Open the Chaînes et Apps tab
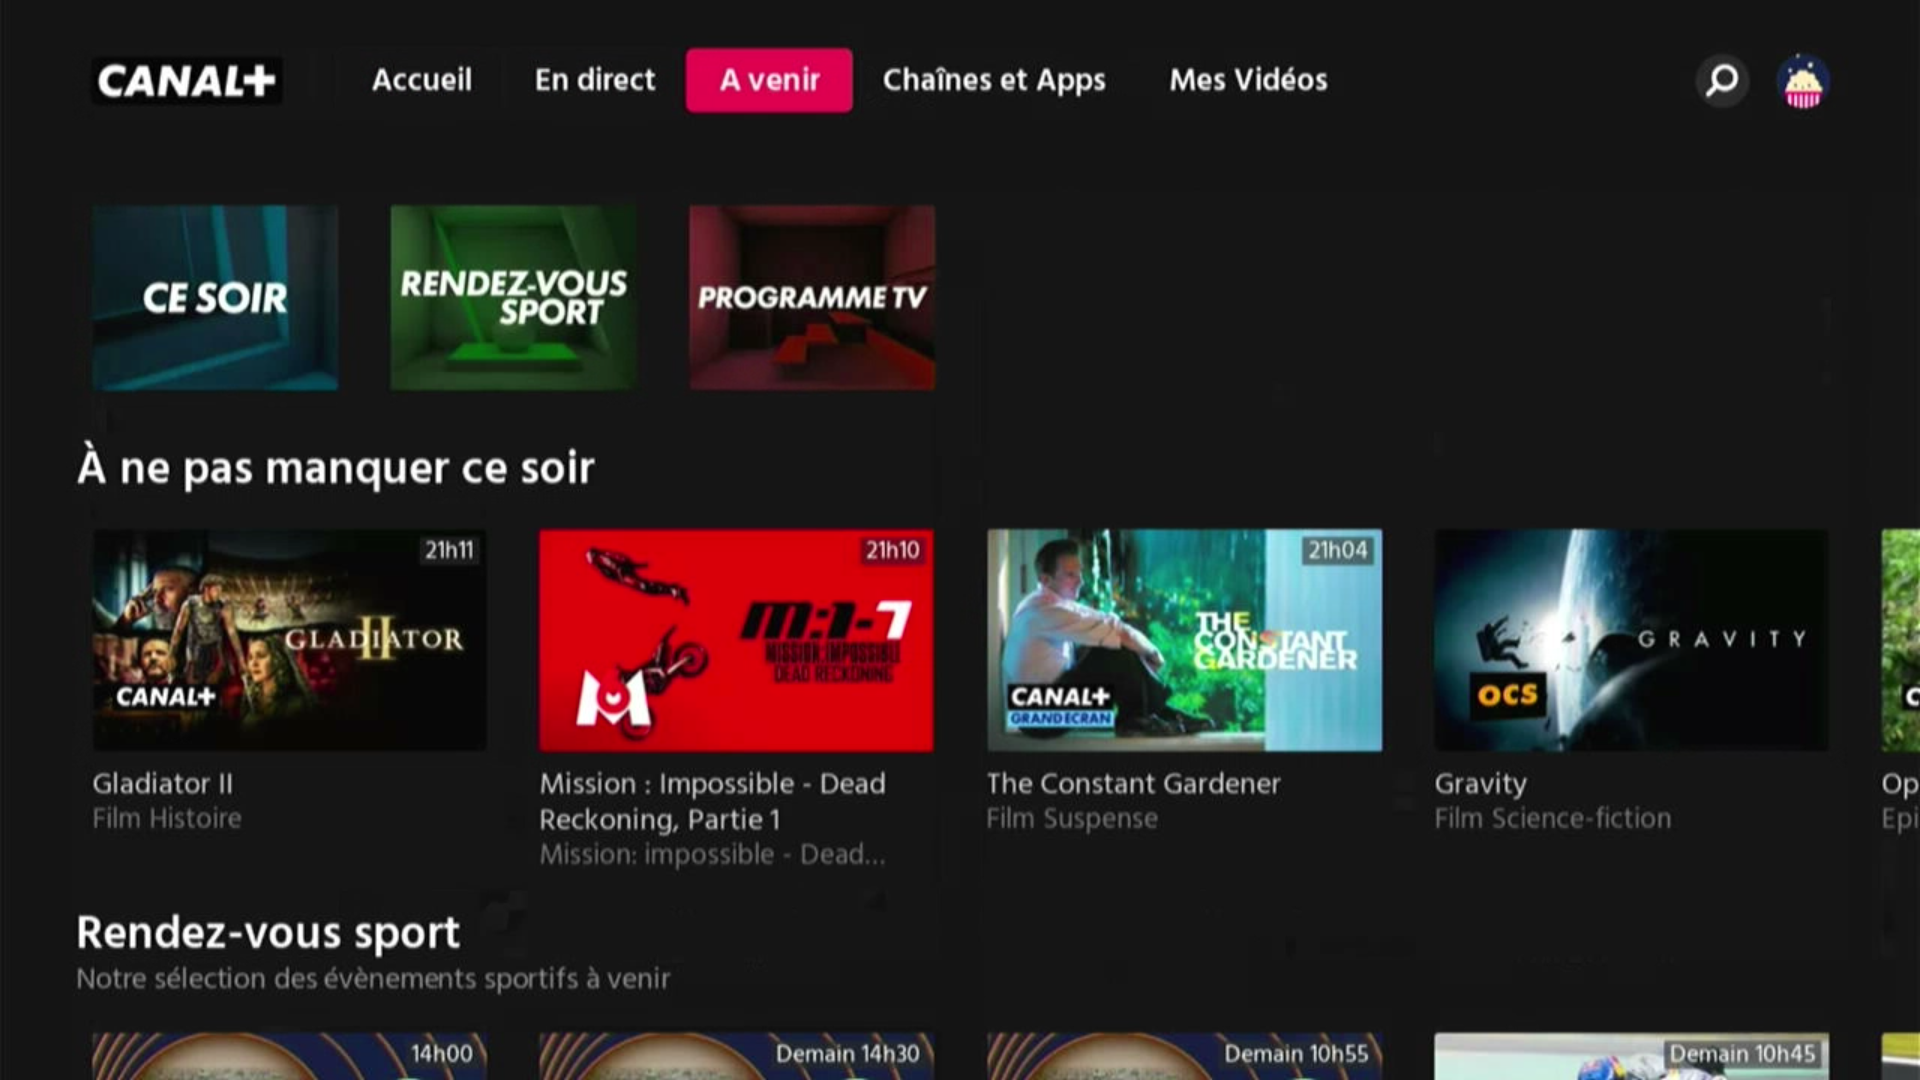This screenshot has height=1080, width=1920. pyautogui.click(x=994, y=80)
